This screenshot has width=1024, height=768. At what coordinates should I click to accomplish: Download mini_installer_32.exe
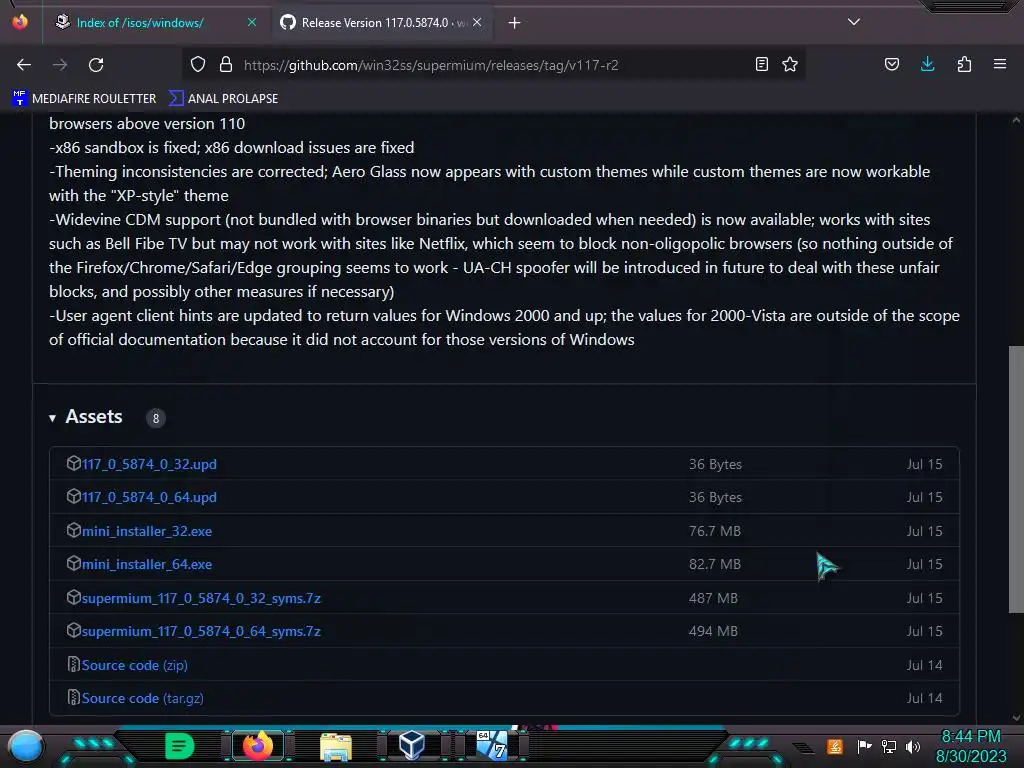click(x=147, y=532)
